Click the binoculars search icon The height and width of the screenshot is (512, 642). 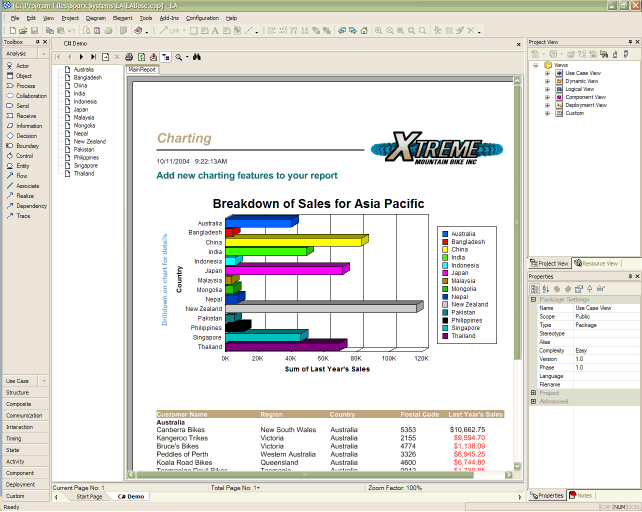[x=198, y=57]
